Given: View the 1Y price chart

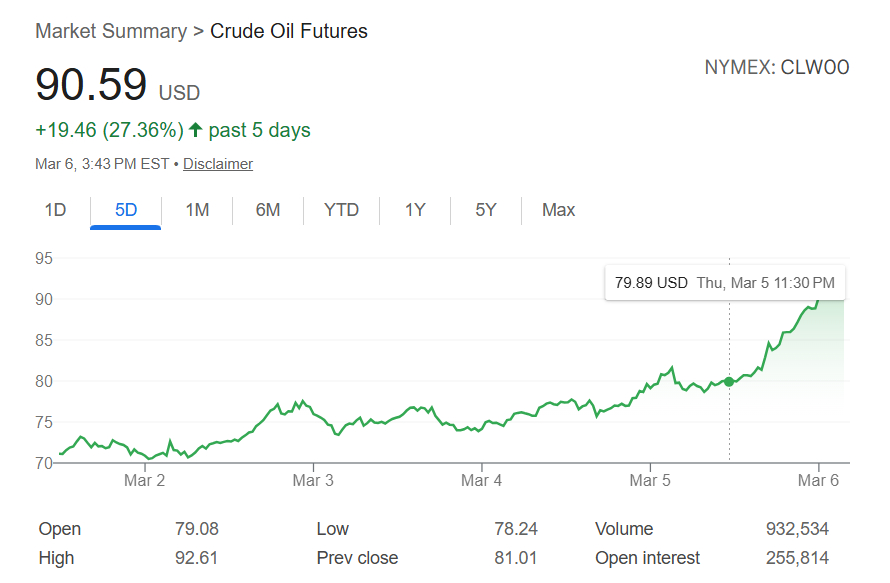Looking at the screenshot, I should click(x=415, y=210).
